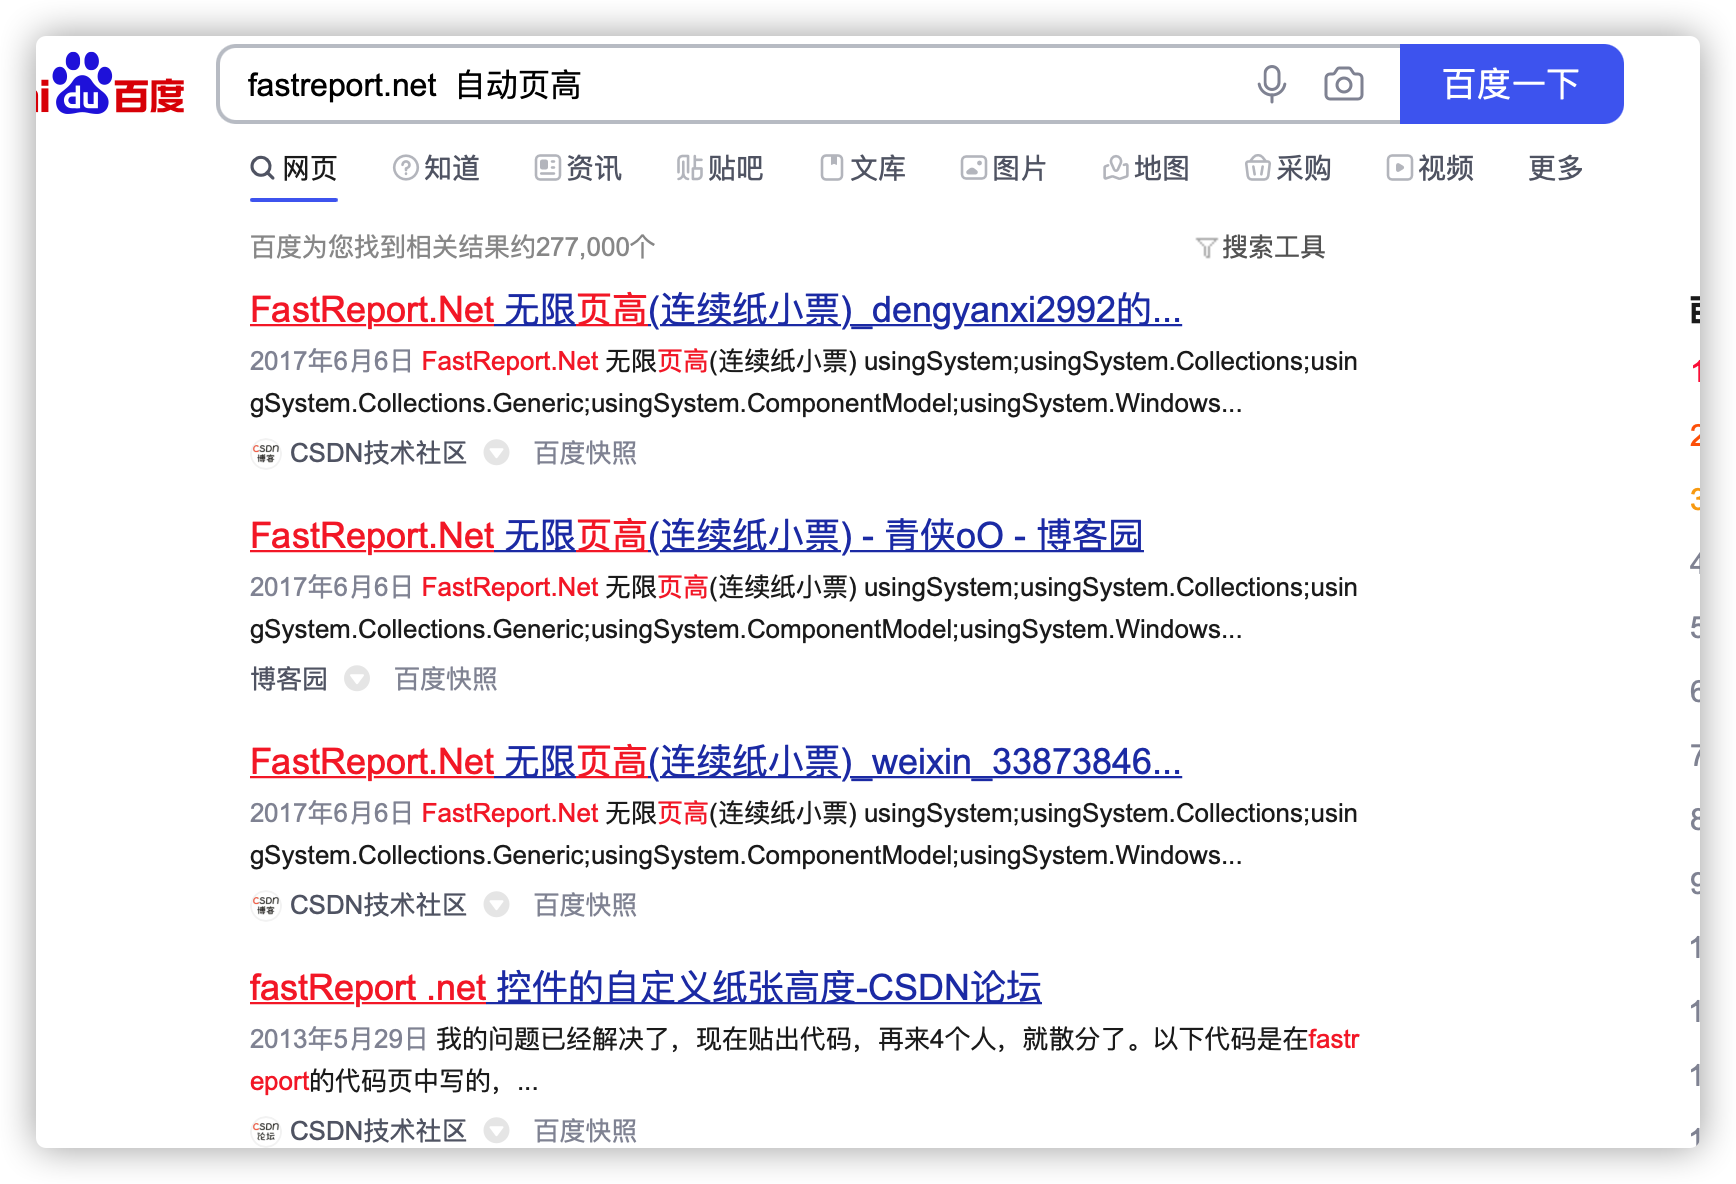
Task: Open 搜索工具 via the funnel icon
Action: click(1205, 247)
